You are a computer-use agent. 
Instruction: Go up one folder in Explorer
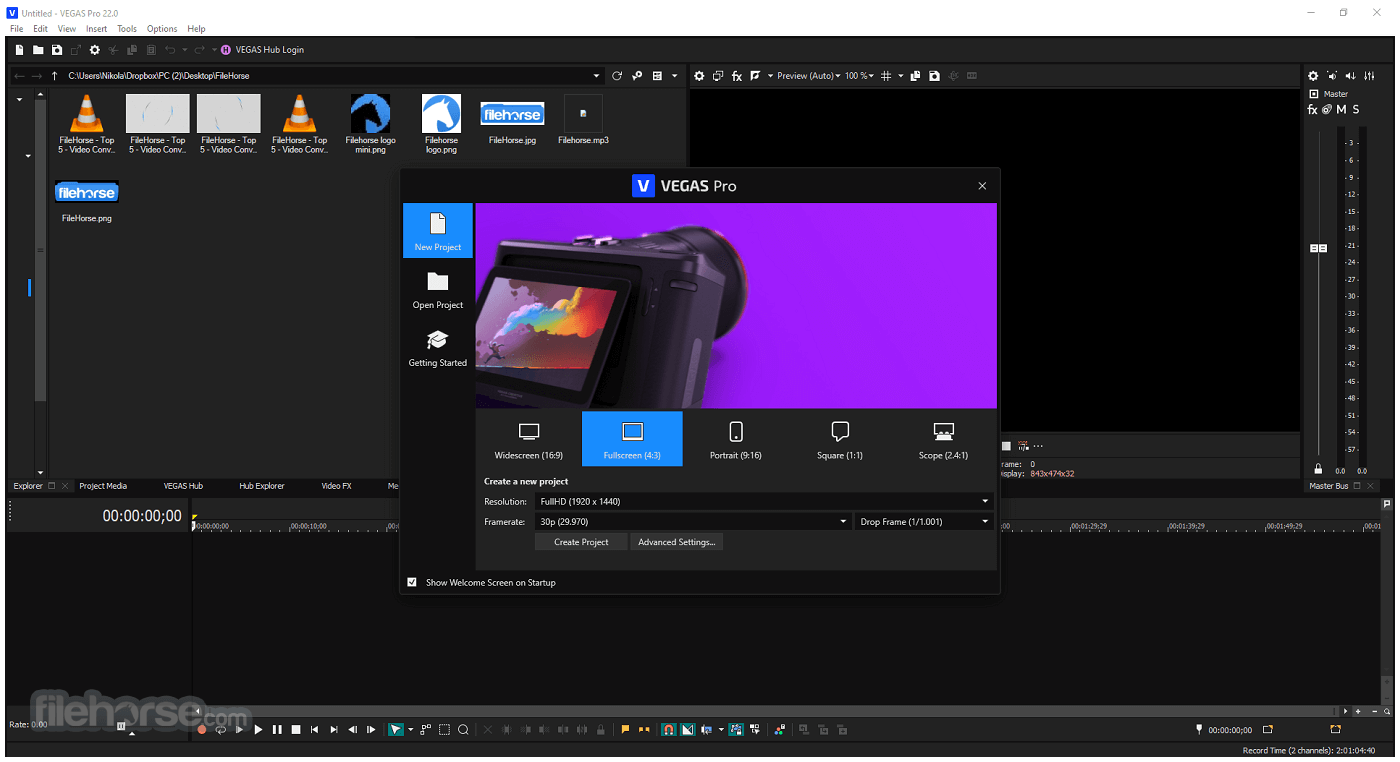click(x=54, y=76)
